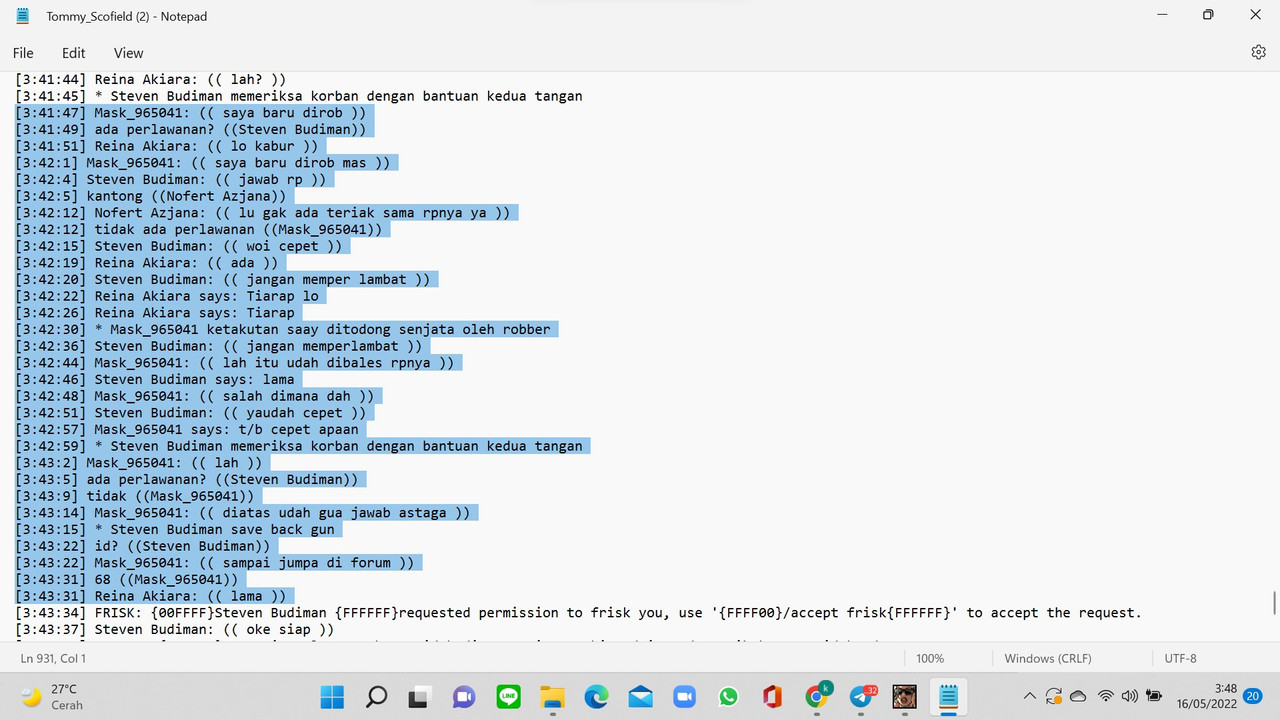Open Task View on taskbar
Image resolution: width=1280 pixels, height=720 pixels.
point(420,696)
